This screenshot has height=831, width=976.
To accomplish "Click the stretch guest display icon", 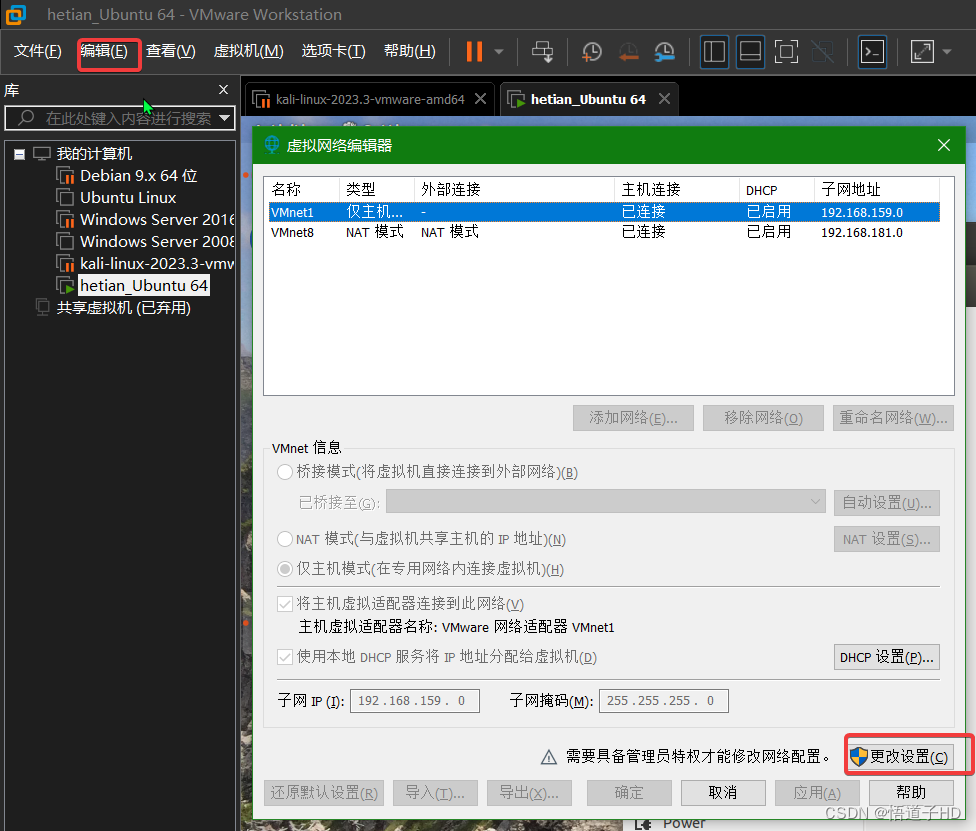I will (x=922, y=52).
